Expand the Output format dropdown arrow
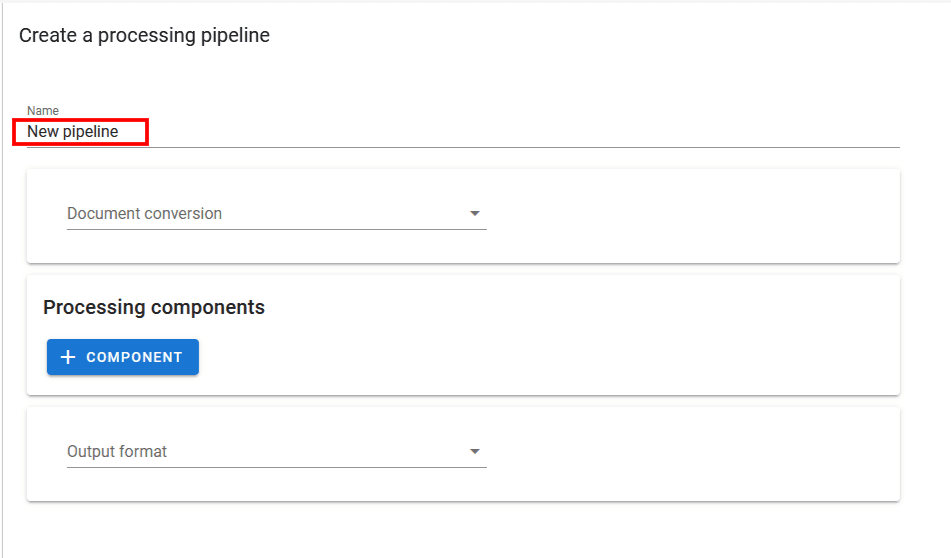This screenshot has height=558, width=951. [x=475, y=452]
